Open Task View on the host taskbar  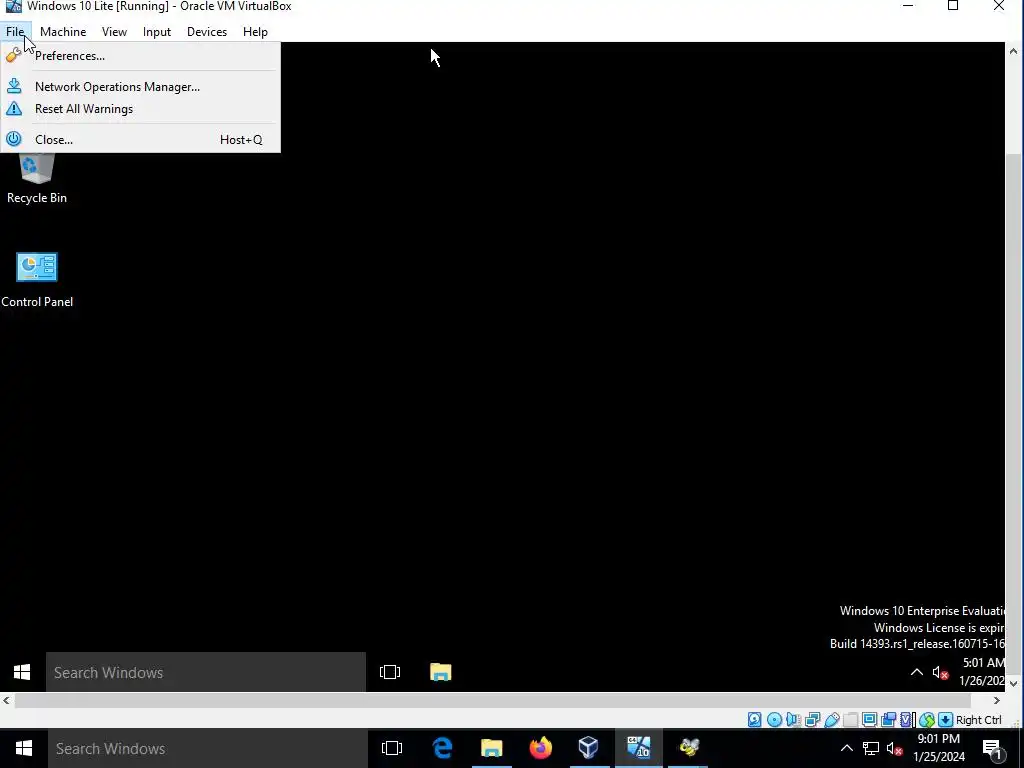[392, 748]
